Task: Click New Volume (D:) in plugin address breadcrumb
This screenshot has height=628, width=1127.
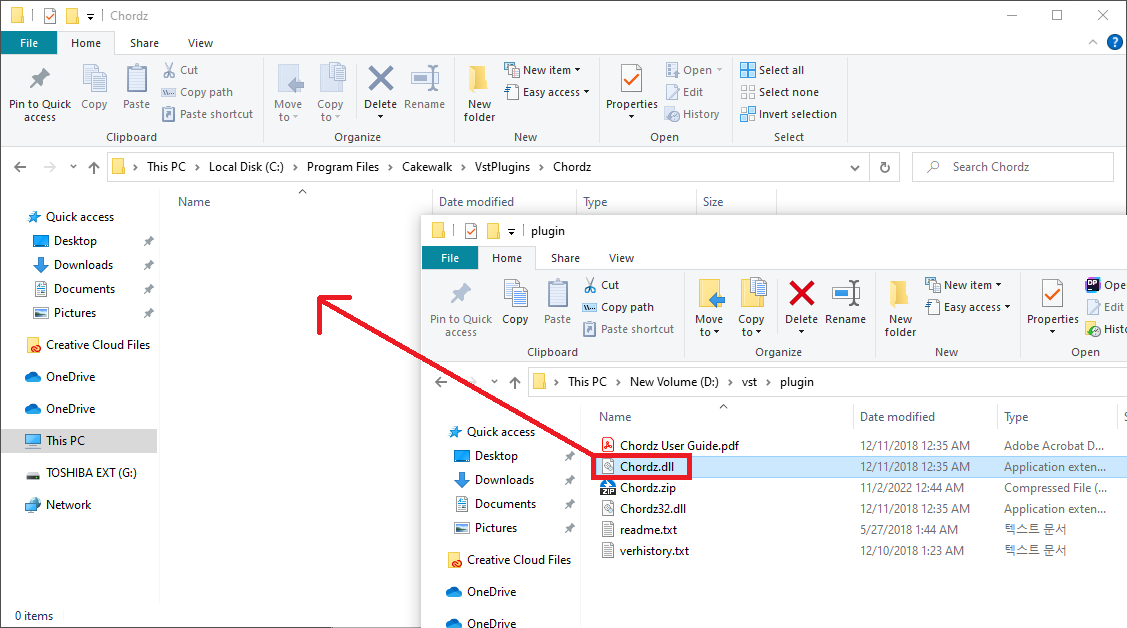Action: (x=674, y=382)
